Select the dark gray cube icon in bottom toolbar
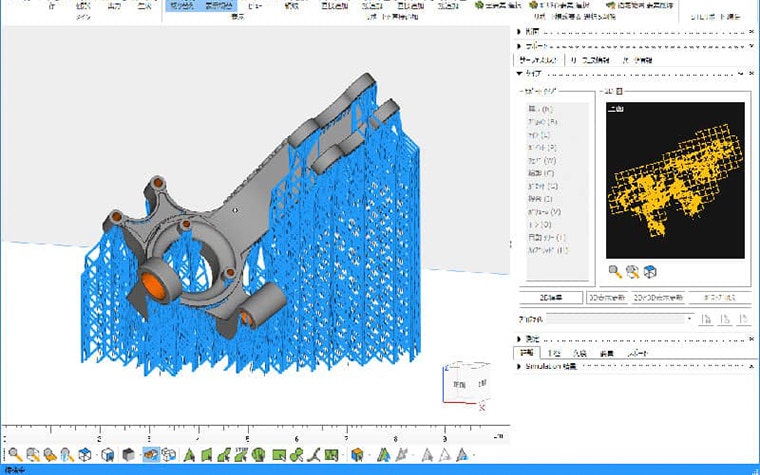Viewport: 760px width, 475px height. (x=129, y=455)
